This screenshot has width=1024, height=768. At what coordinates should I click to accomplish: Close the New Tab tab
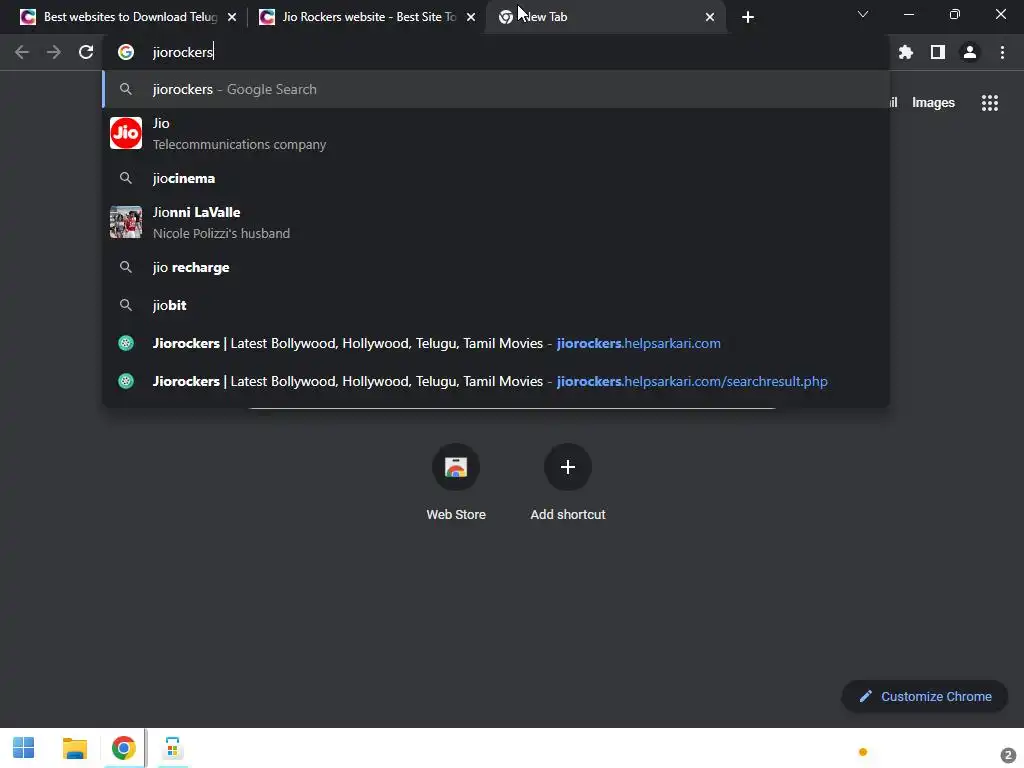pos(710,17)
